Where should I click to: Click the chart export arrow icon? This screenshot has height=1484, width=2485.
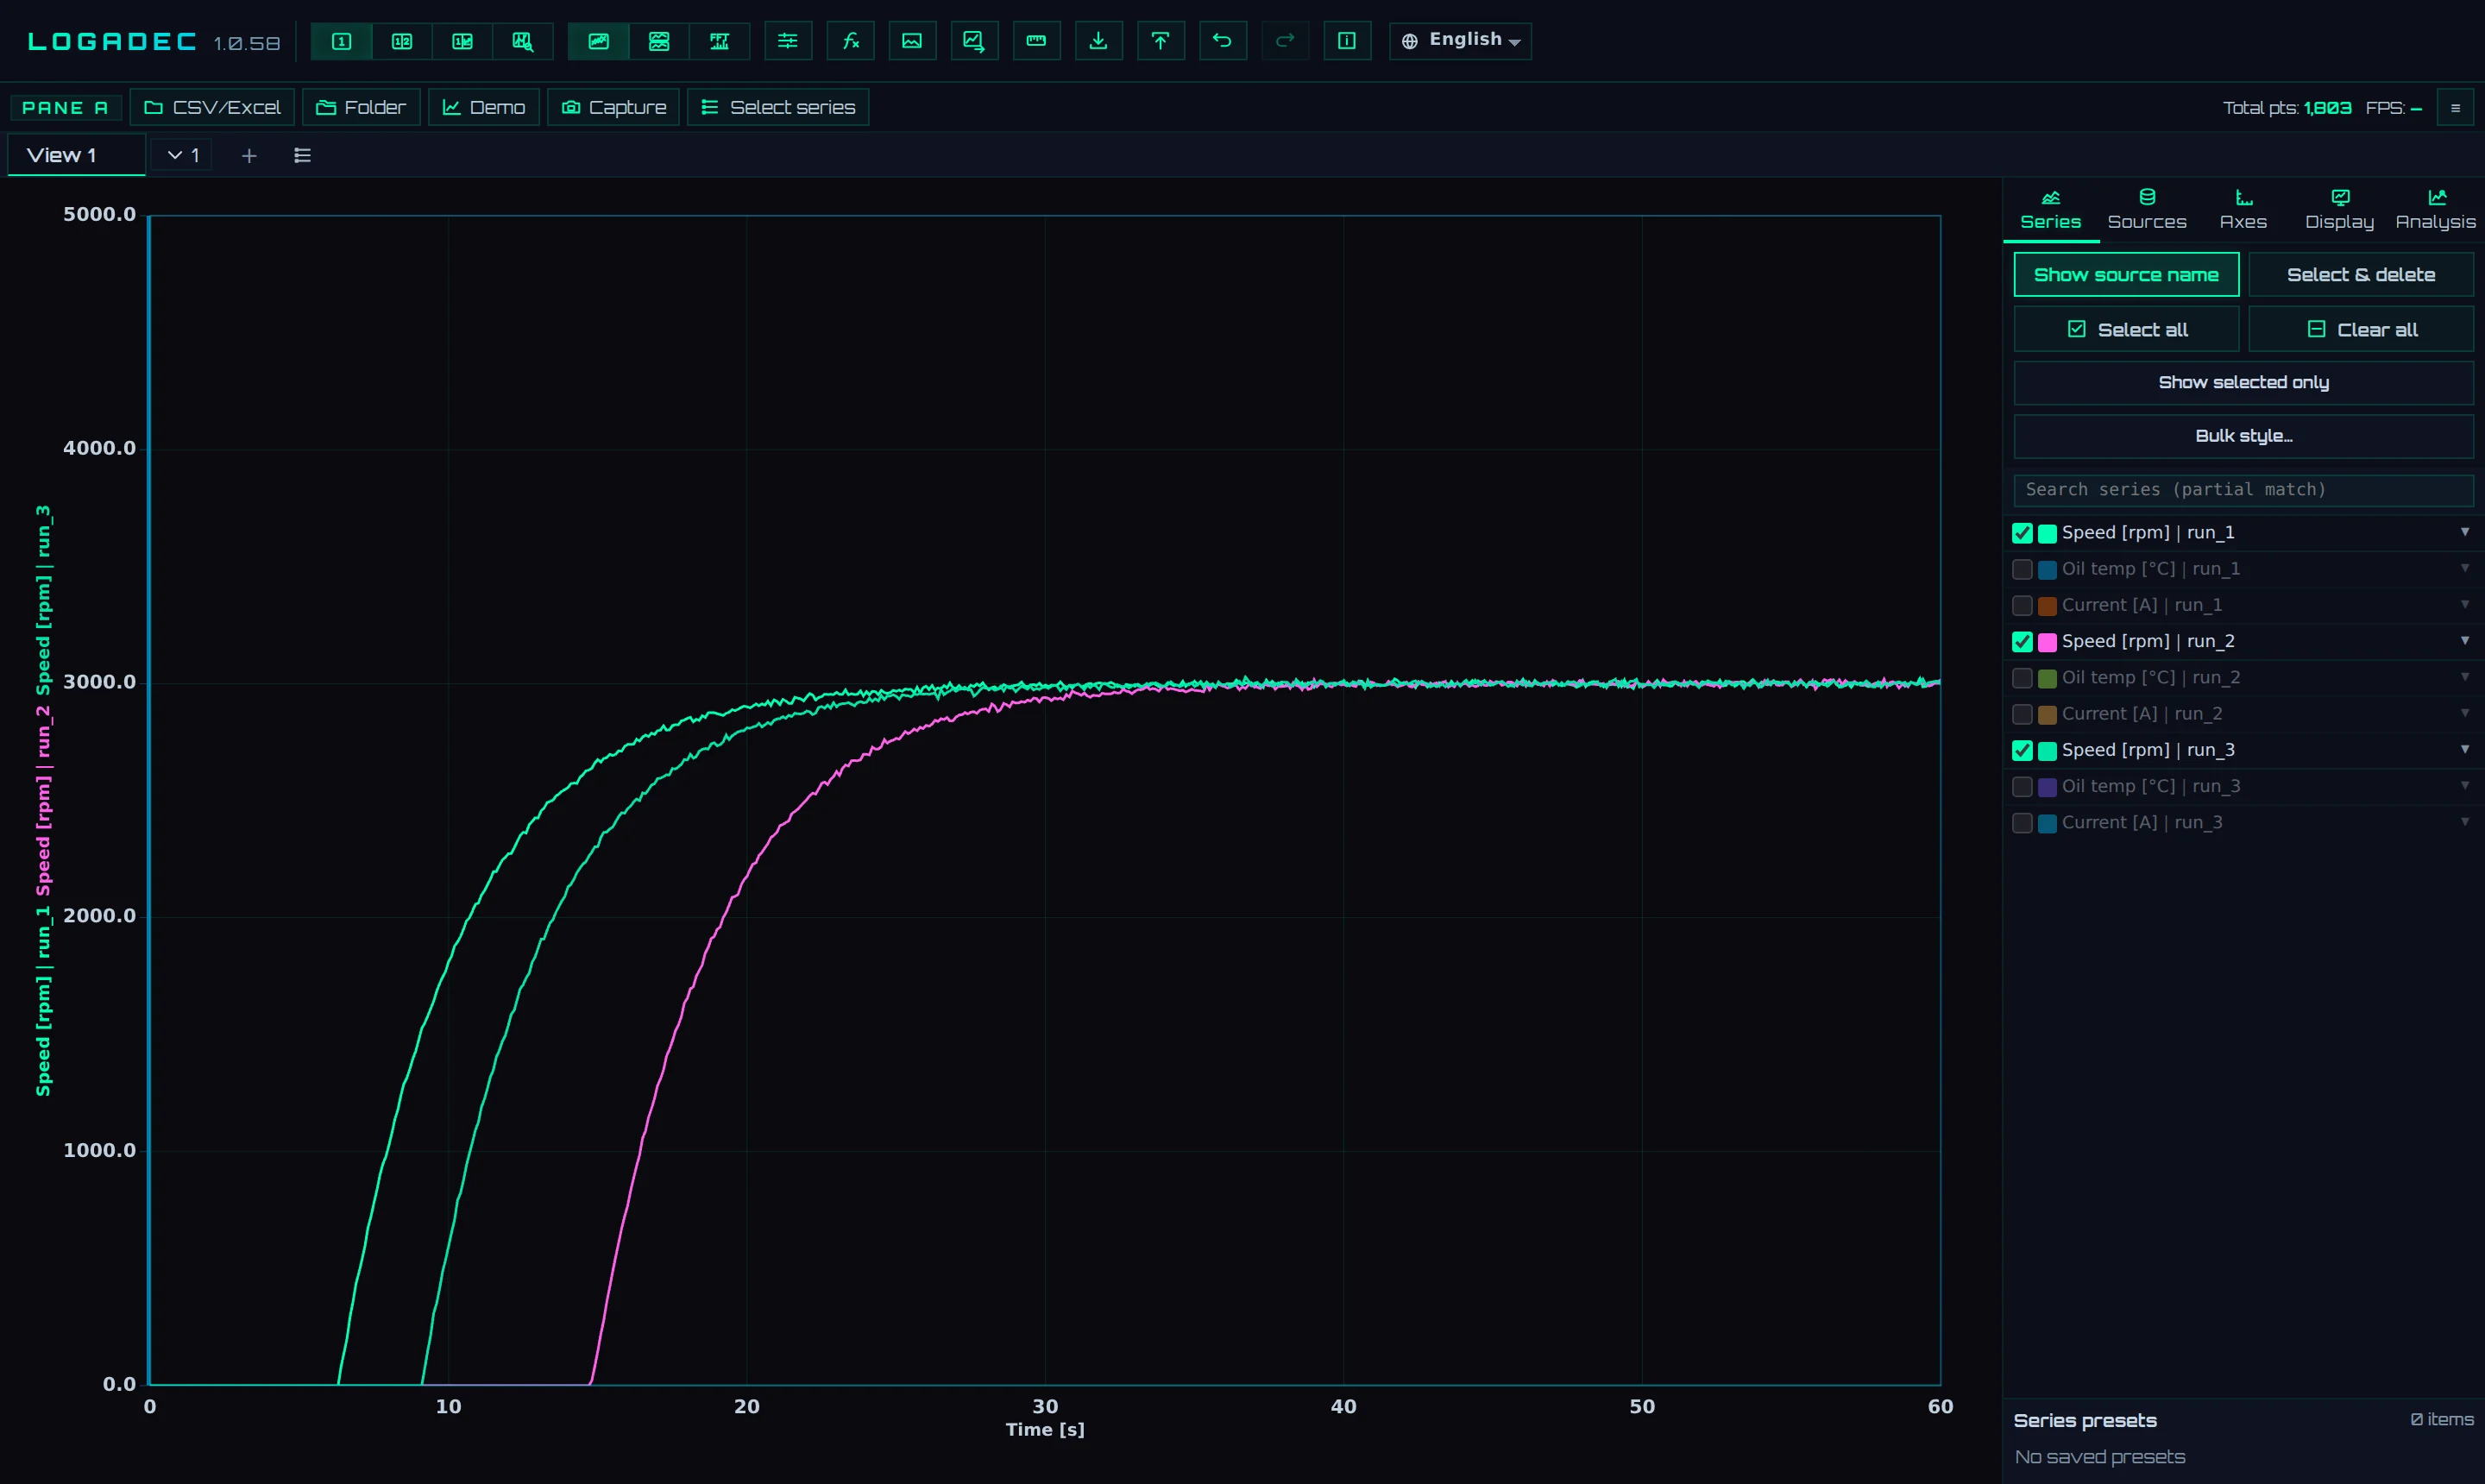point(974,41)
